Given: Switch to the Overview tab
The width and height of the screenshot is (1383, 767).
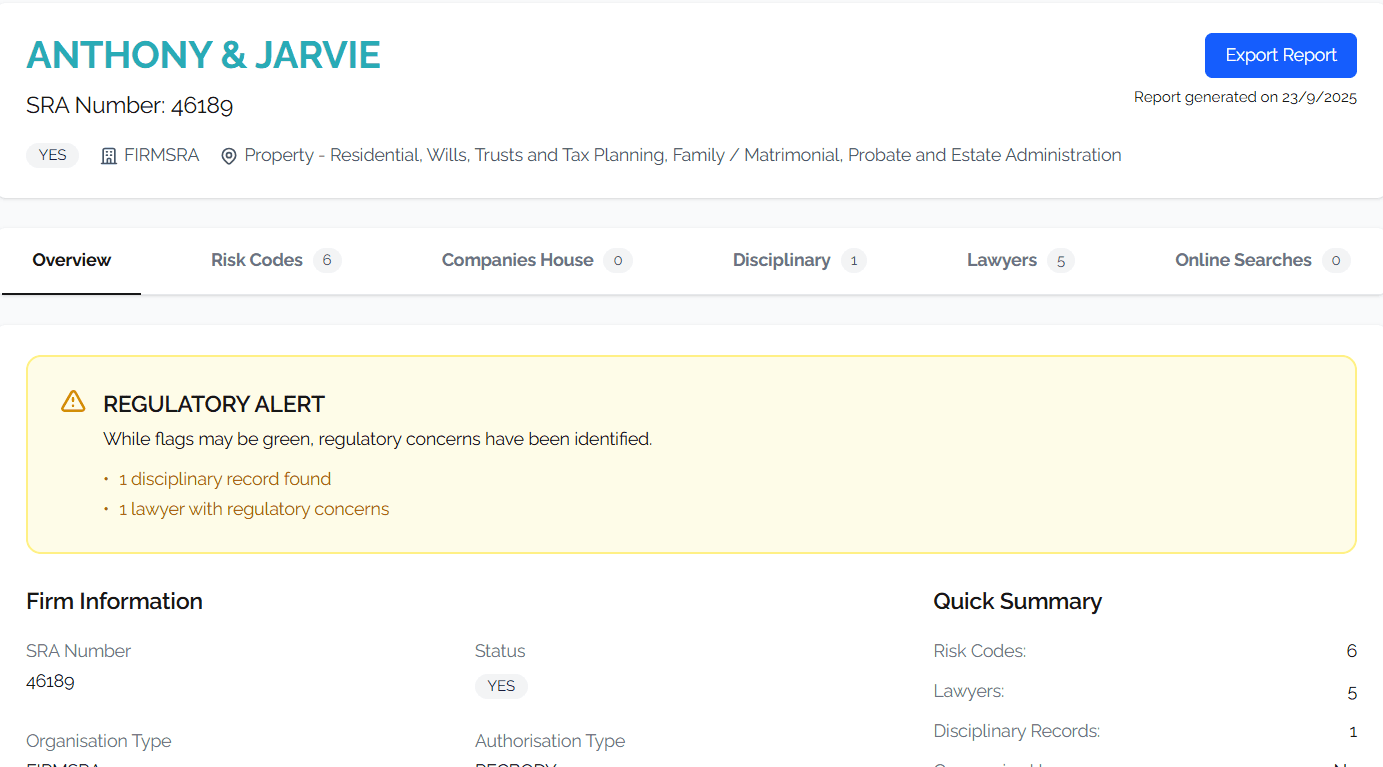Looking at the screenshot, I should pos(72,260).
